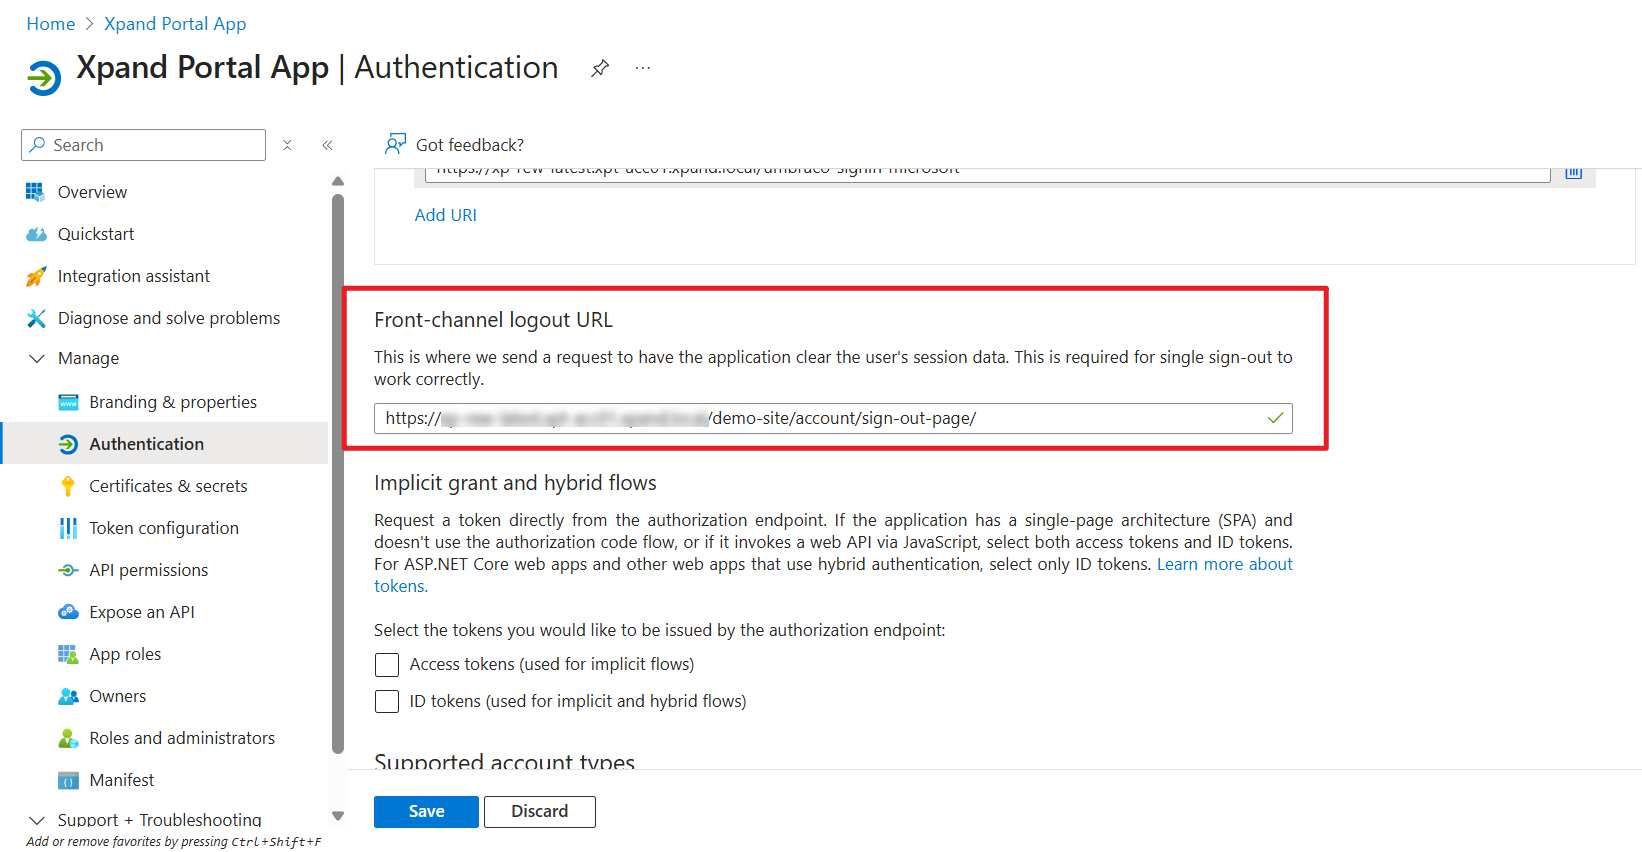Save the authentication changes

[426, 812]
